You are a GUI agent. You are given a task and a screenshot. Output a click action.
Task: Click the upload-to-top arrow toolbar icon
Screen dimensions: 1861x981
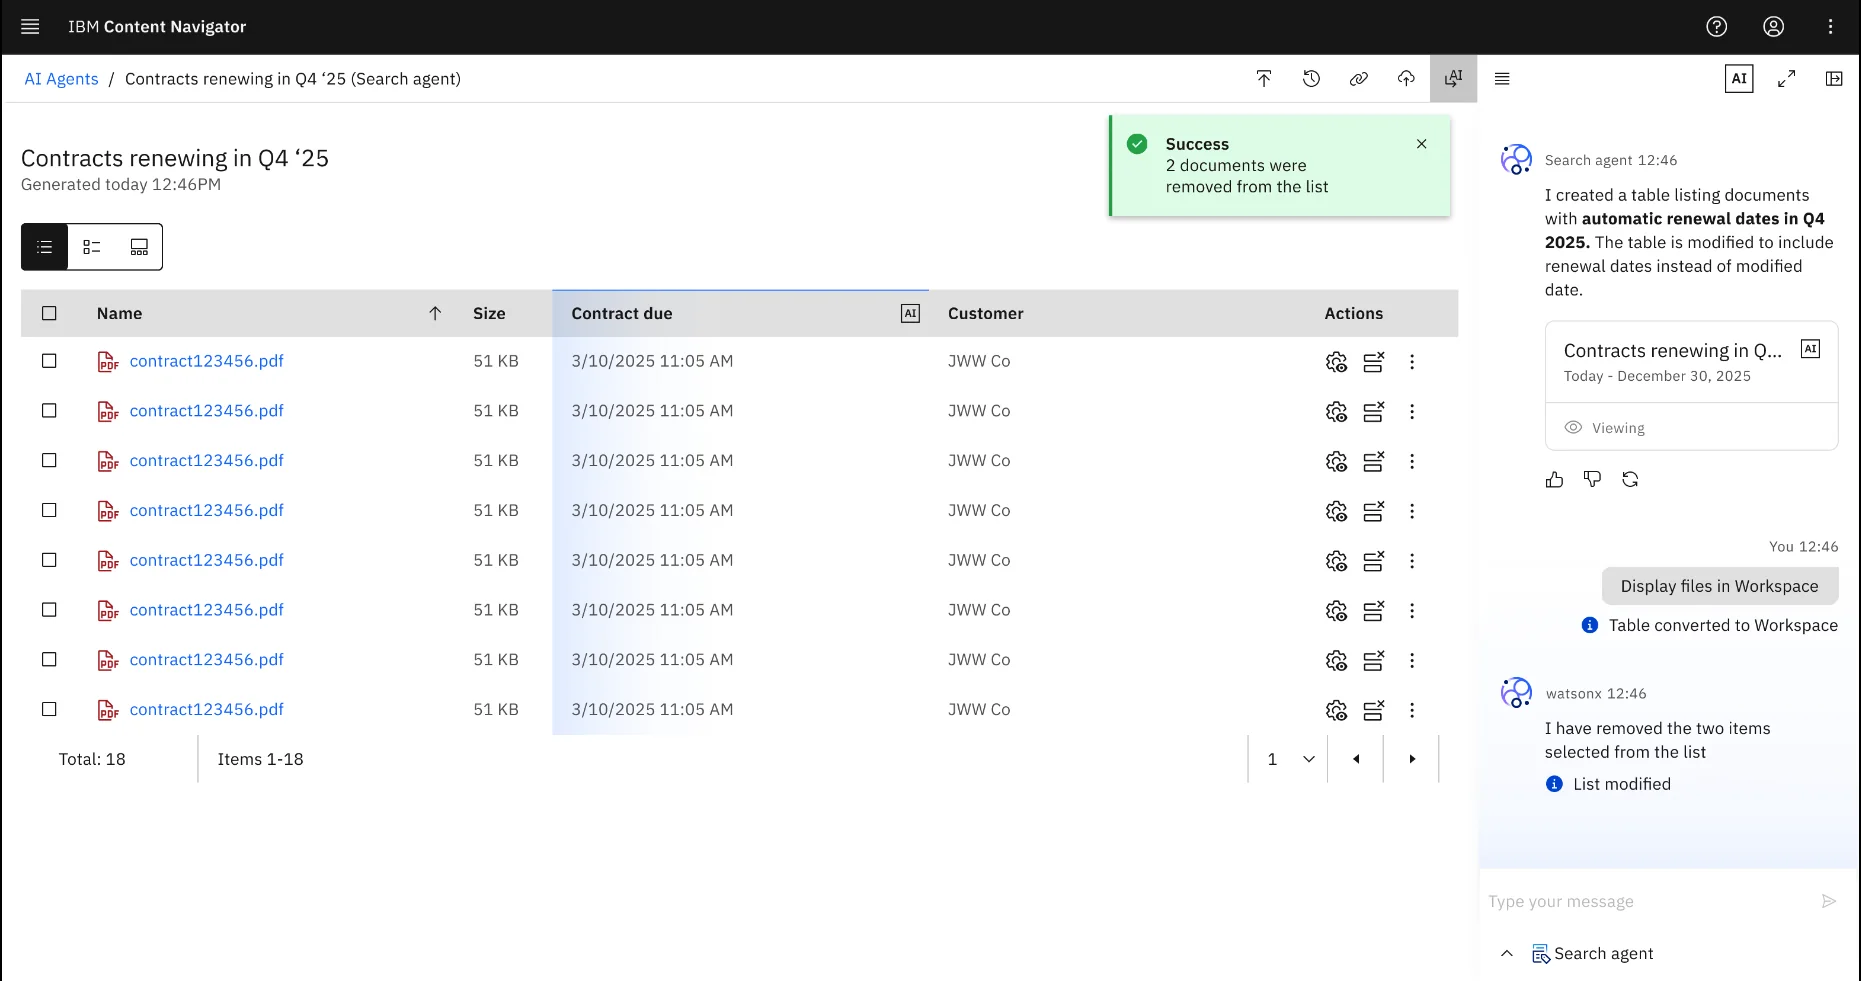coord(1264,79)
